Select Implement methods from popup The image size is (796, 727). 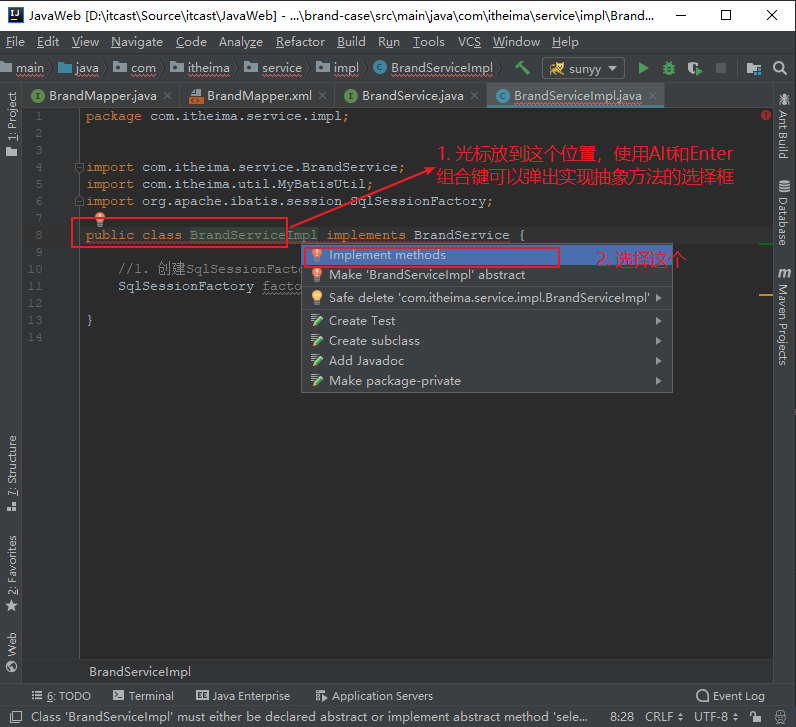(387, 255)
